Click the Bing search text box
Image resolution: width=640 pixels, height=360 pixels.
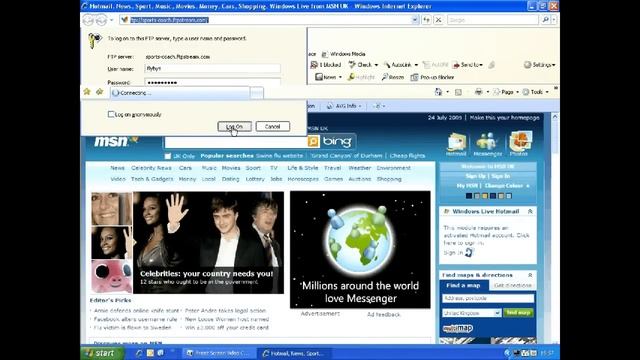(236, 142)
